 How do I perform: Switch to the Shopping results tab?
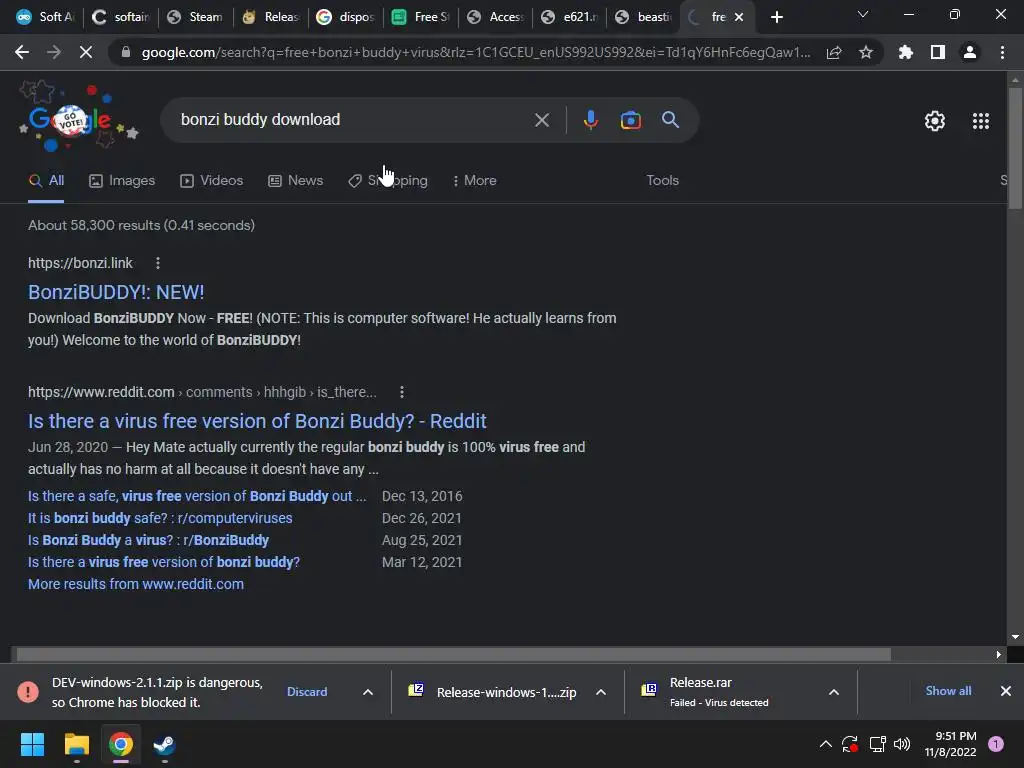pos(388,180)
